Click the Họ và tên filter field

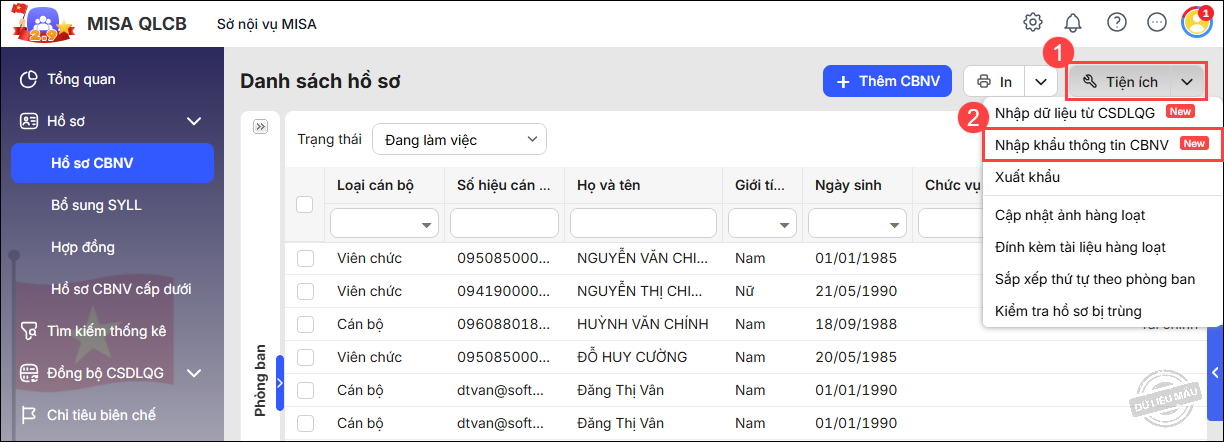[642, 223]
